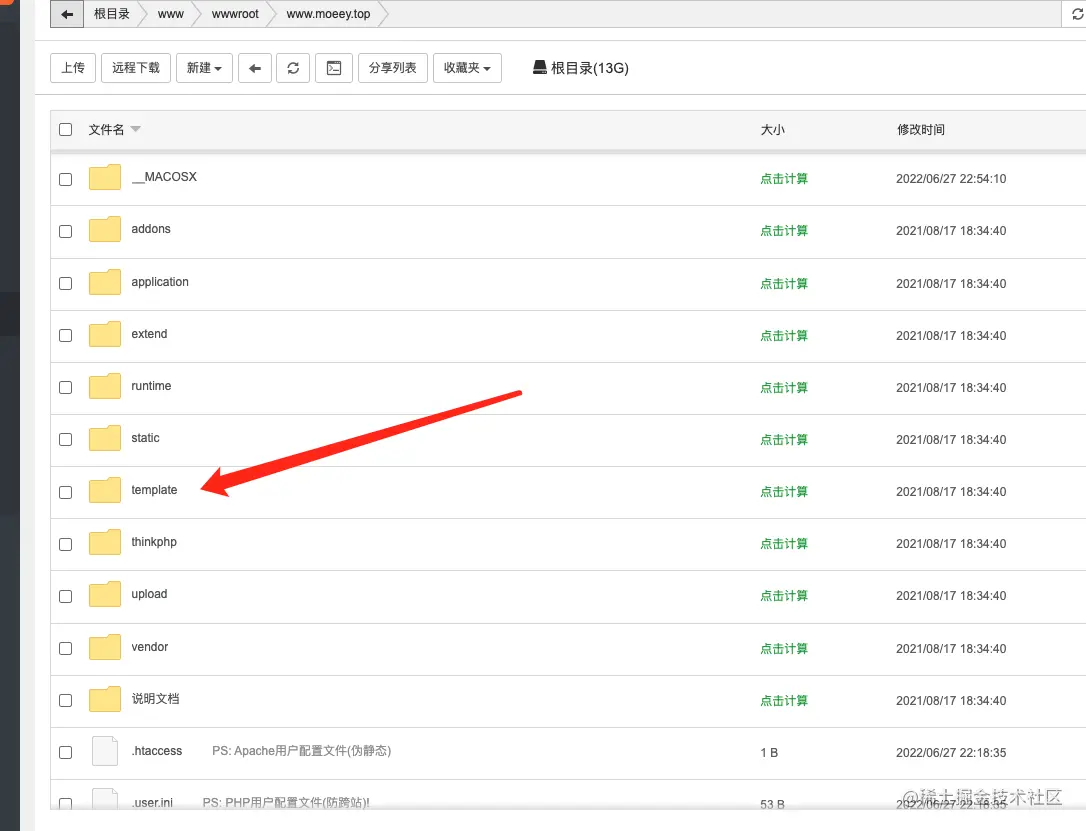Click the date 2022/06/27 22:54:10
Viewport: 1086px width, 831px height.
pyautogui.click(x=951, y=179)
